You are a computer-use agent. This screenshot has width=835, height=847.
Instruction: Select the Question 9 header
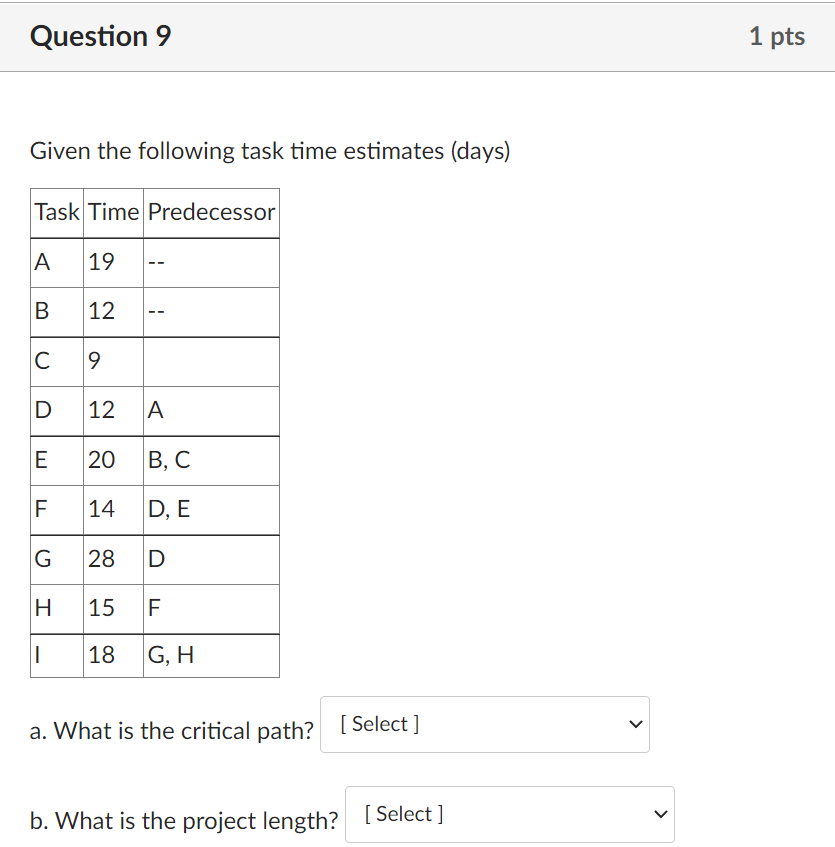[100, 36]
